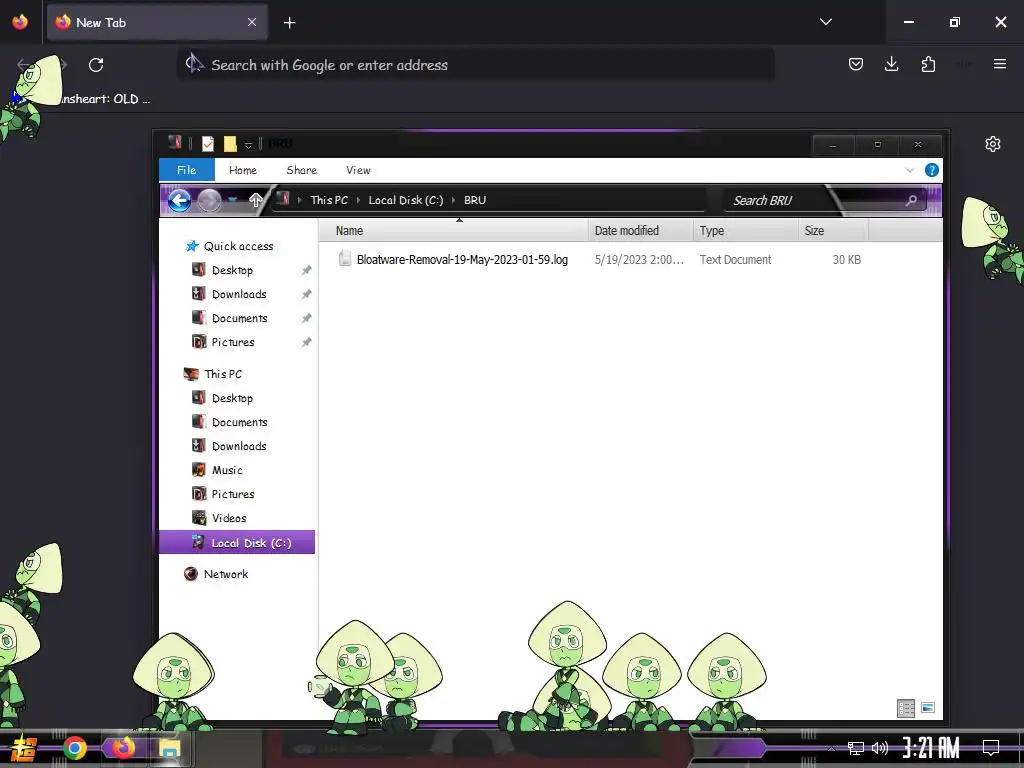Select Network in navigation pane
Viewport: 1024px width, 768px height.
(x=225, y=574)
